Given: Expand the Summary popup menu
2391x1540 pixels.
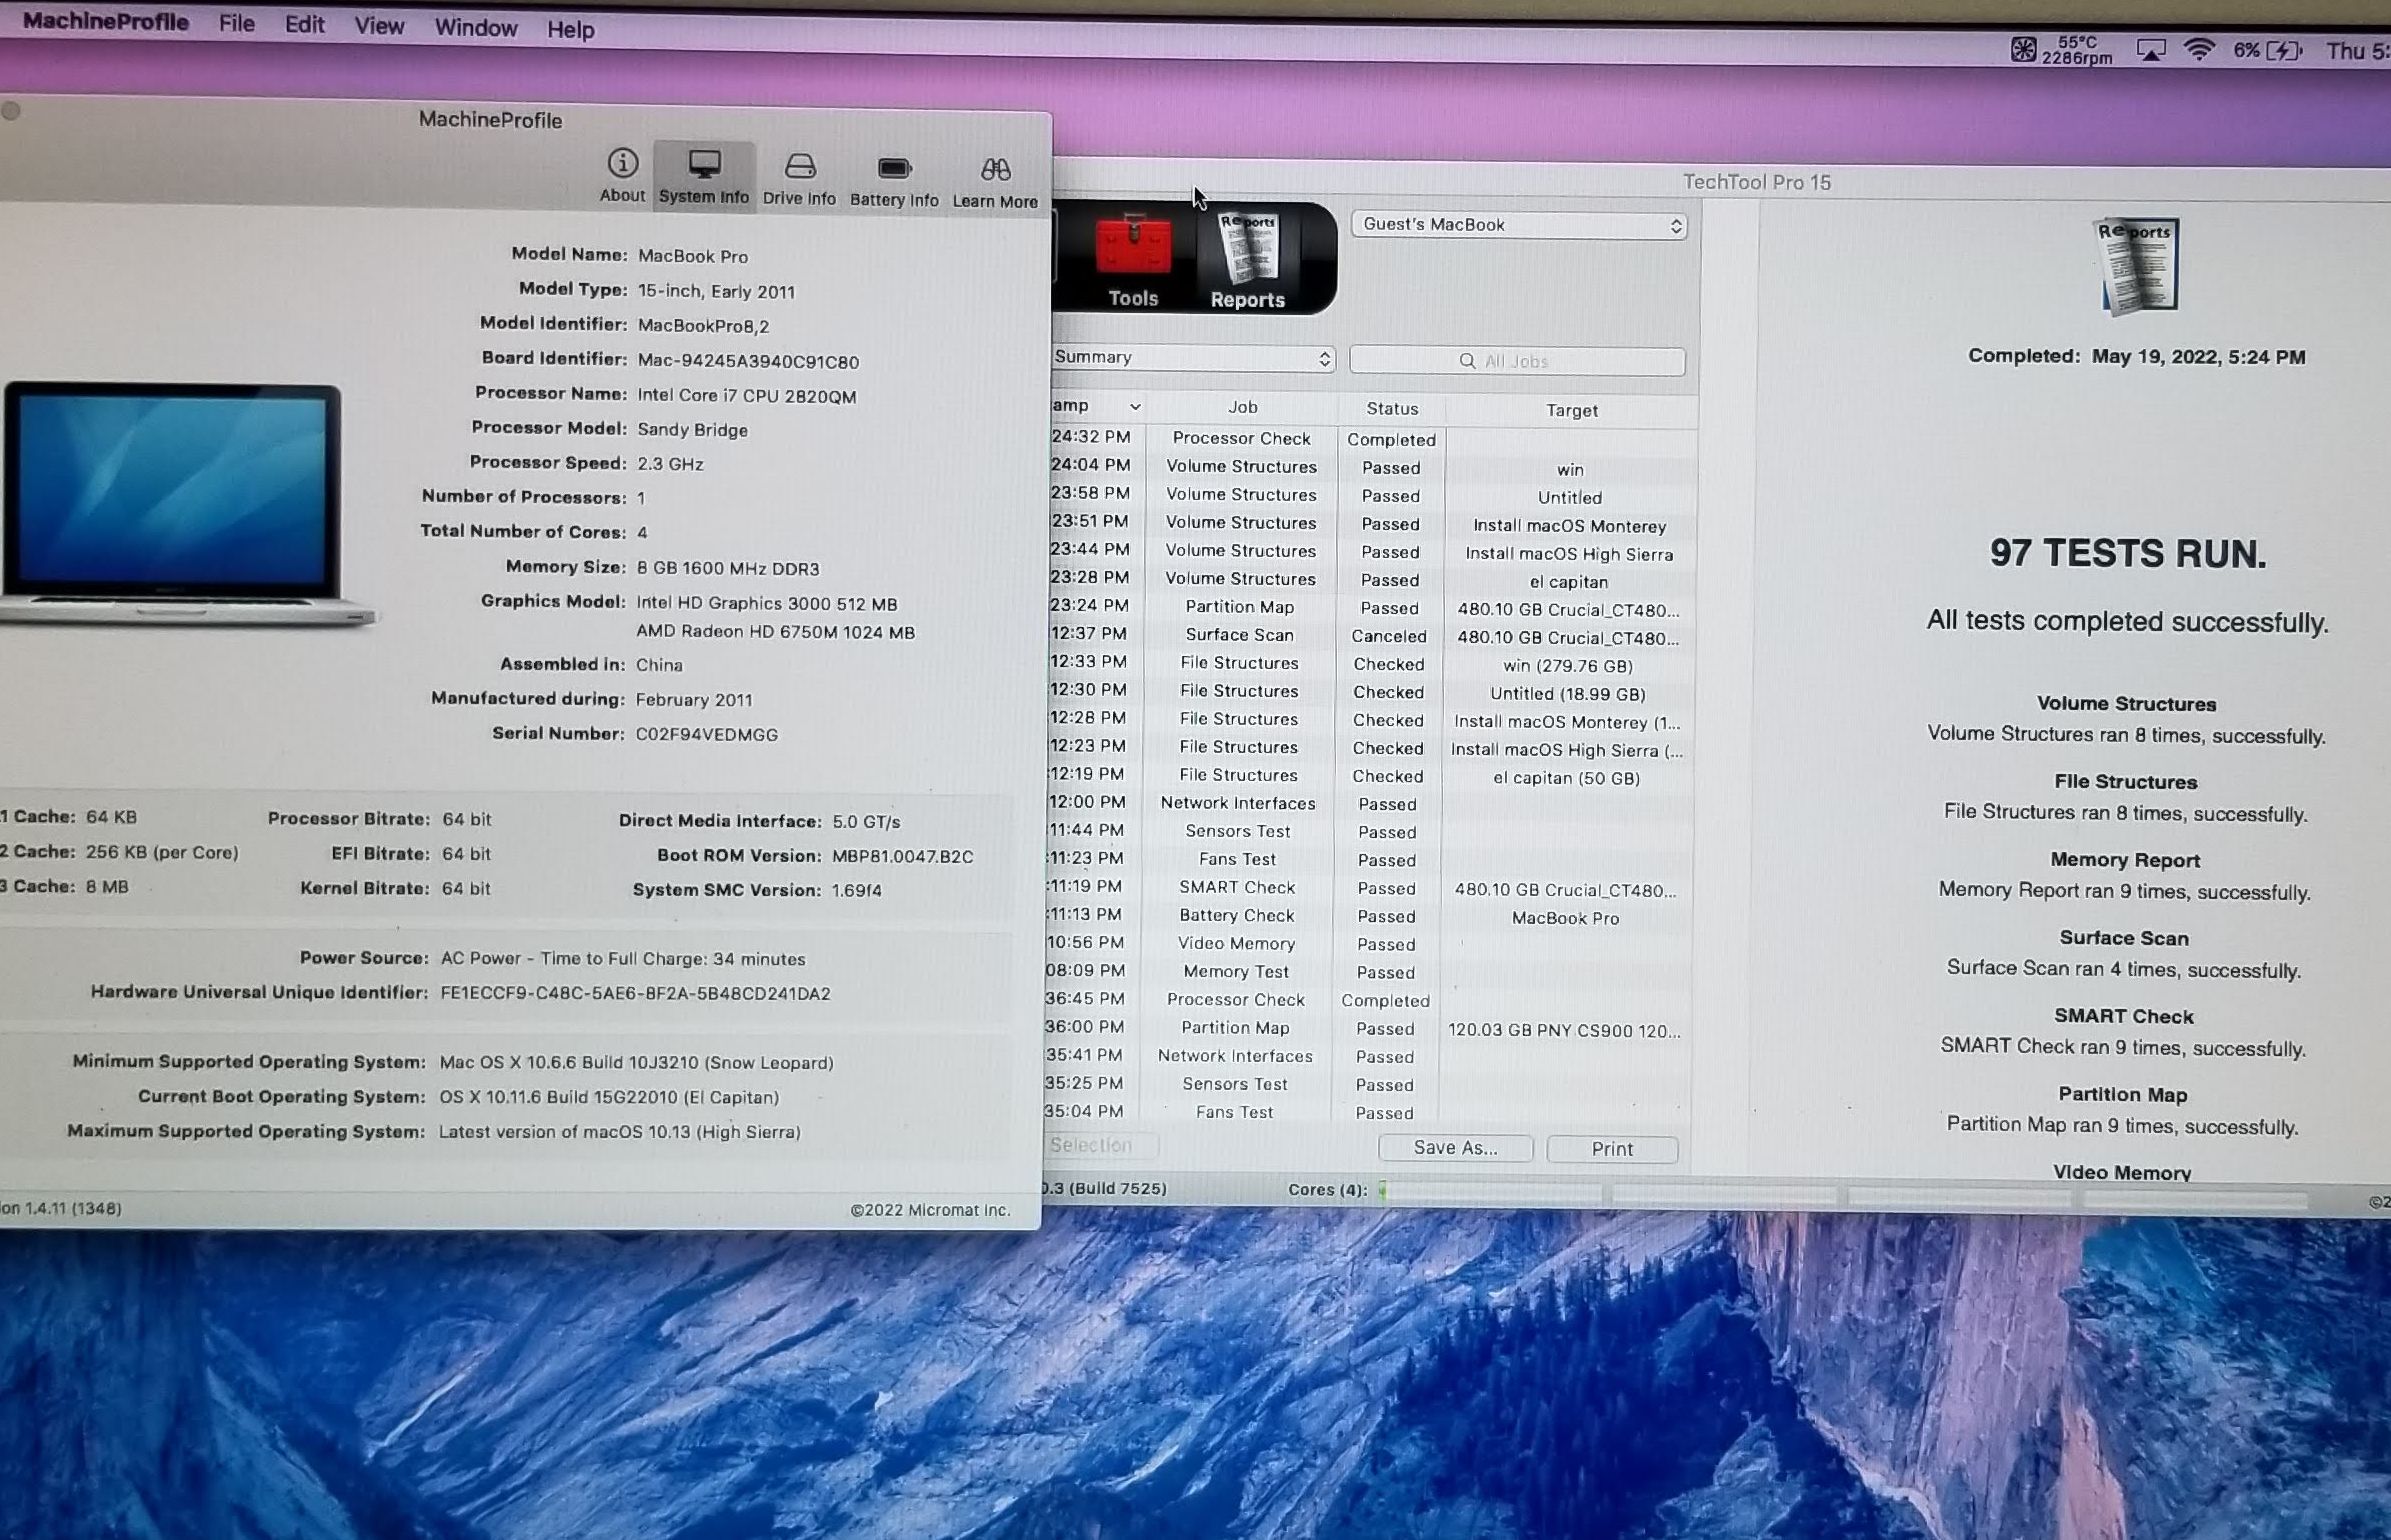Looking at the screenshot, I should (1193, 358).
